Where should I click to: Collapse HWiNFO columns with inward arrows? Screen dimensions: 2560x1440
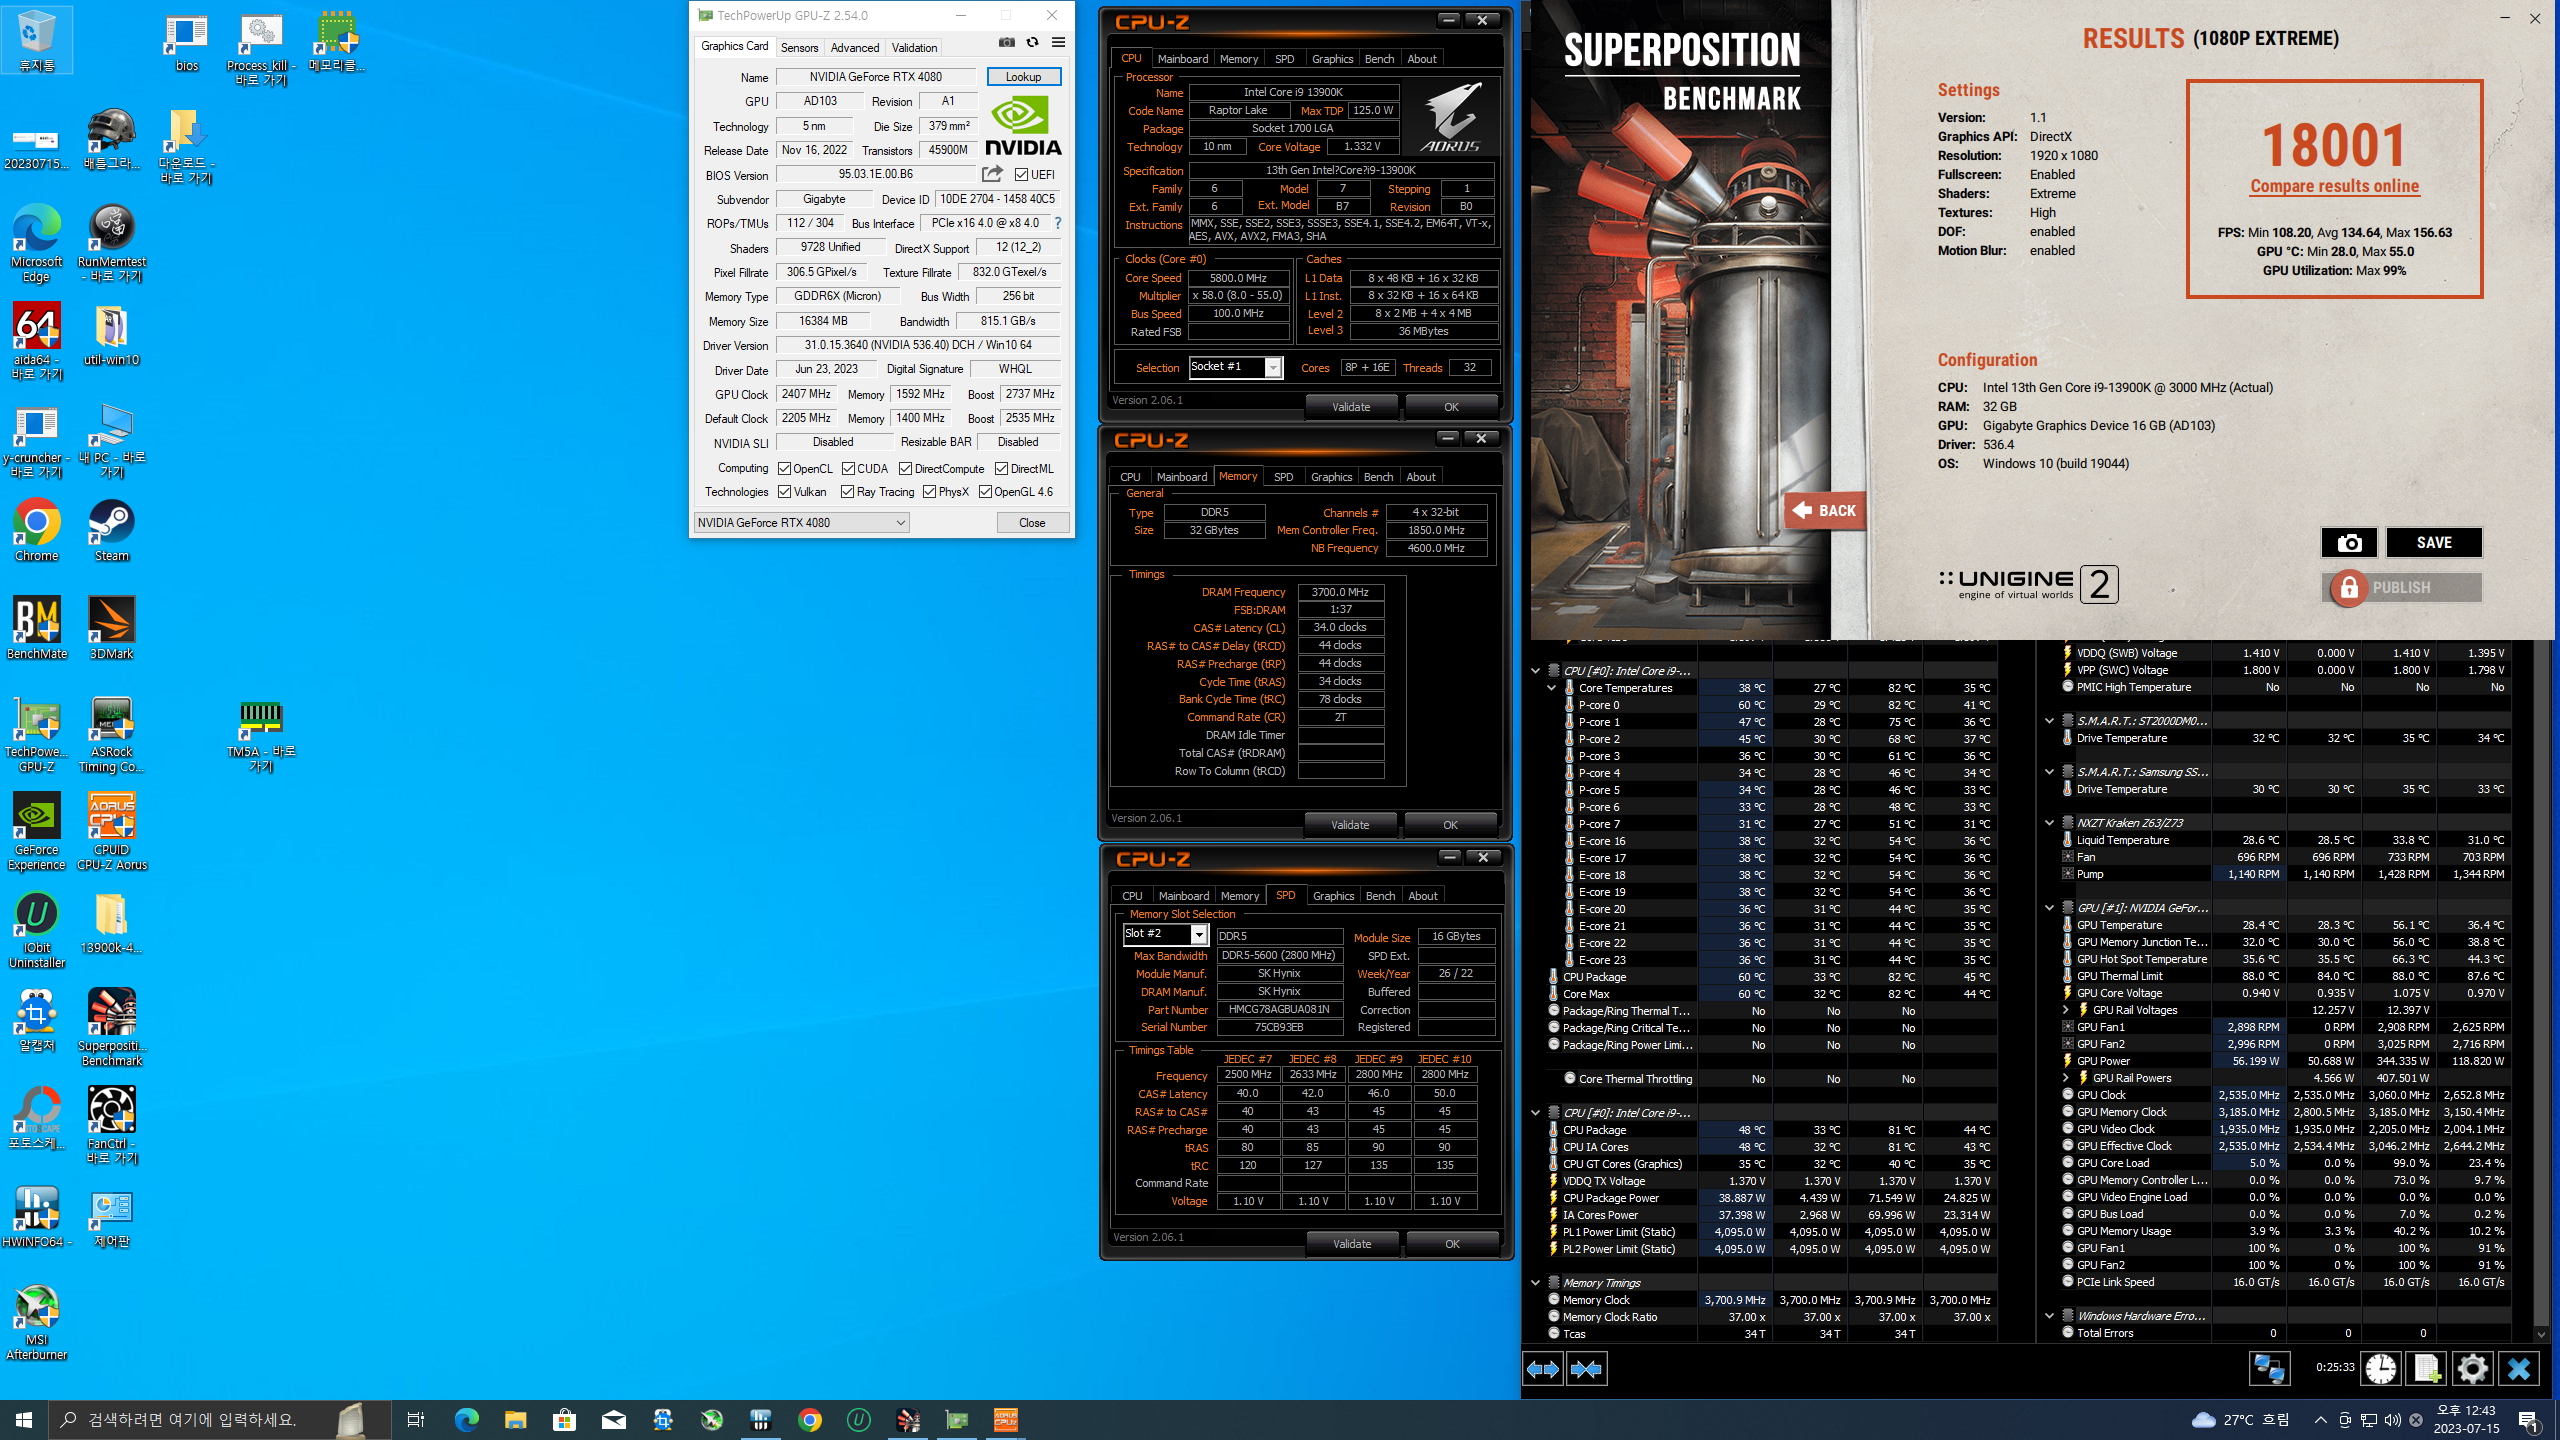pyautogui.click(x=1587, y=1369)
